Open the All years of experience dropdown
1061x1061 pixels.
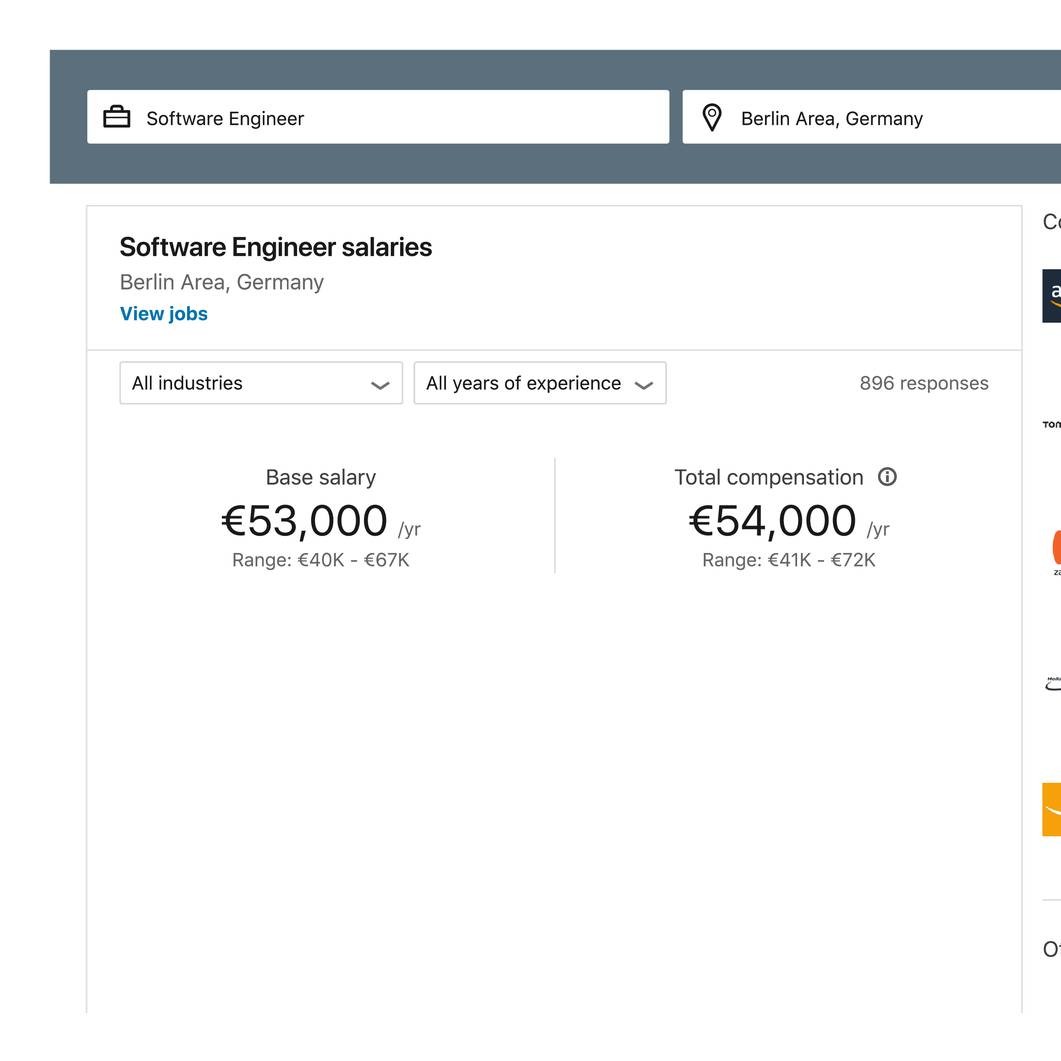coord(539,383)
